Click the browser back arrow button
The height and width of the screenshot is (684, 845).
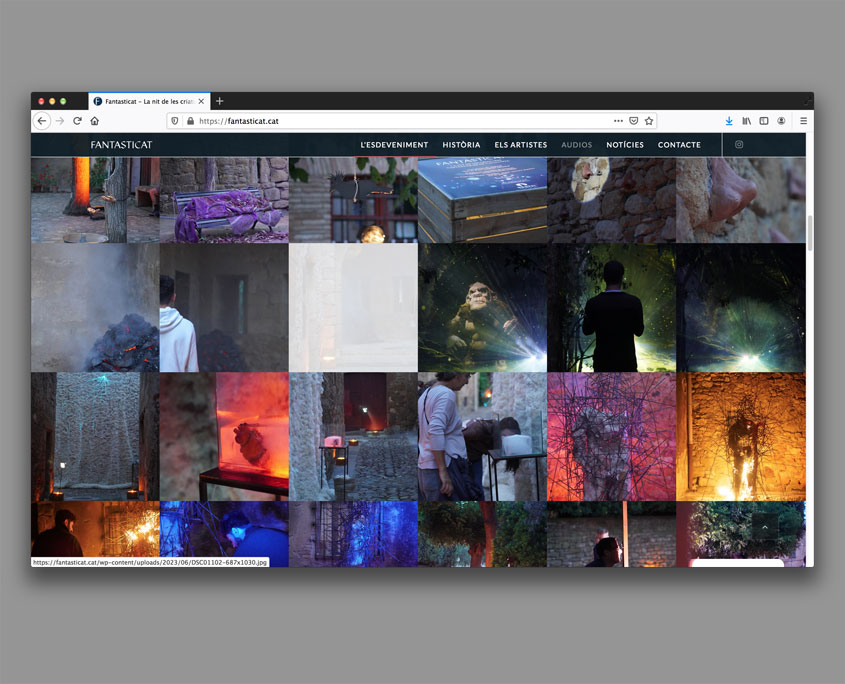pyautogui.click(x=42, y=121)
